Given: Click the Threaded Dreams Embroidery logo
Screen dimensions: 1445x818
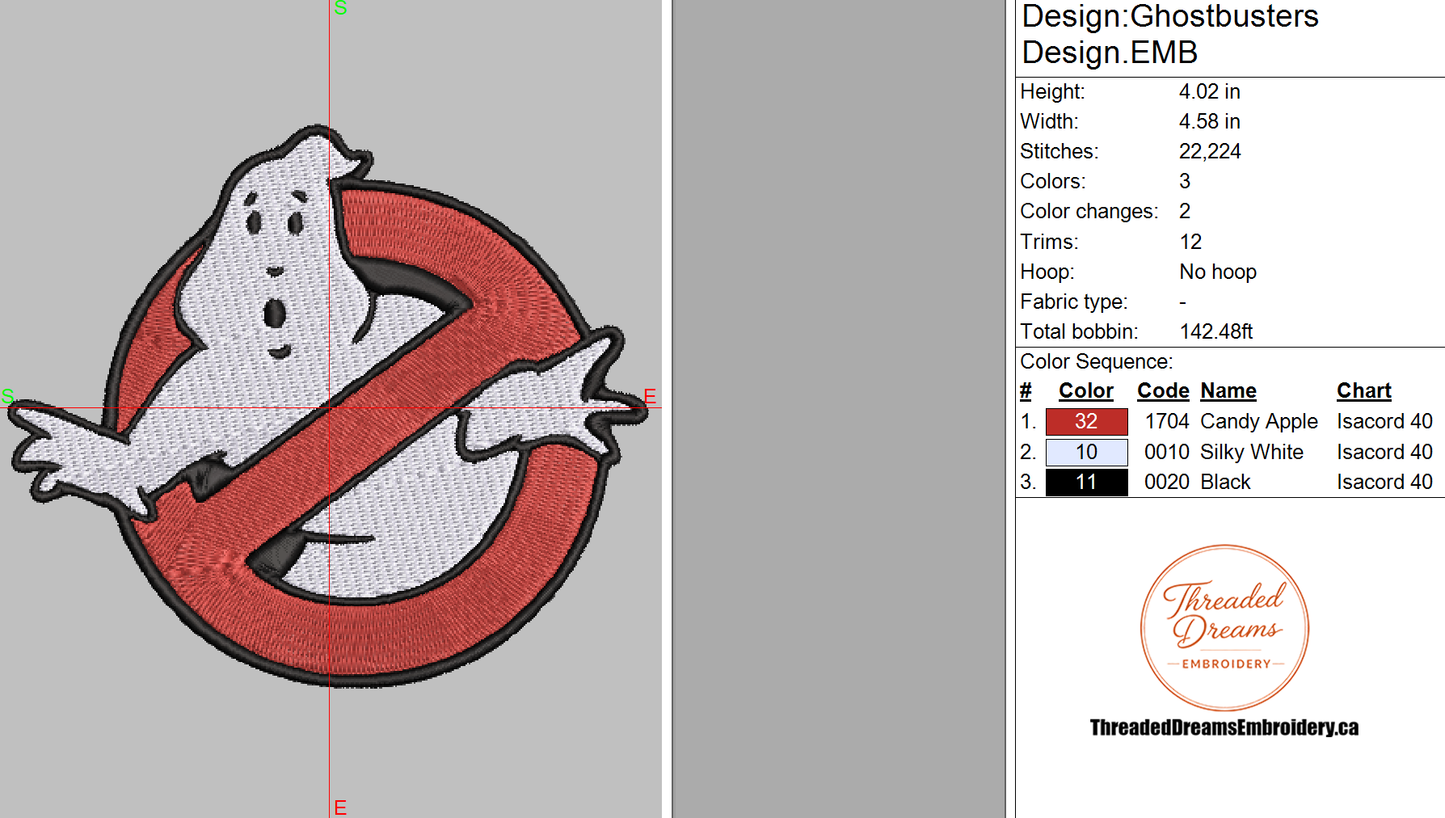Looking at the screenshot, I should tap(1225, 629).
